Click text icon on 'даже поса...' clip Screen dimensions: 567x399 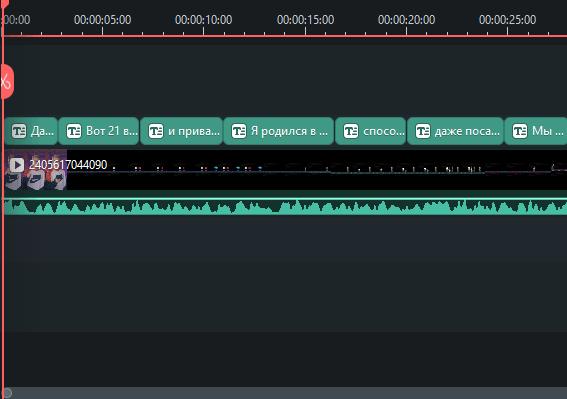click(x=422, y=131)
